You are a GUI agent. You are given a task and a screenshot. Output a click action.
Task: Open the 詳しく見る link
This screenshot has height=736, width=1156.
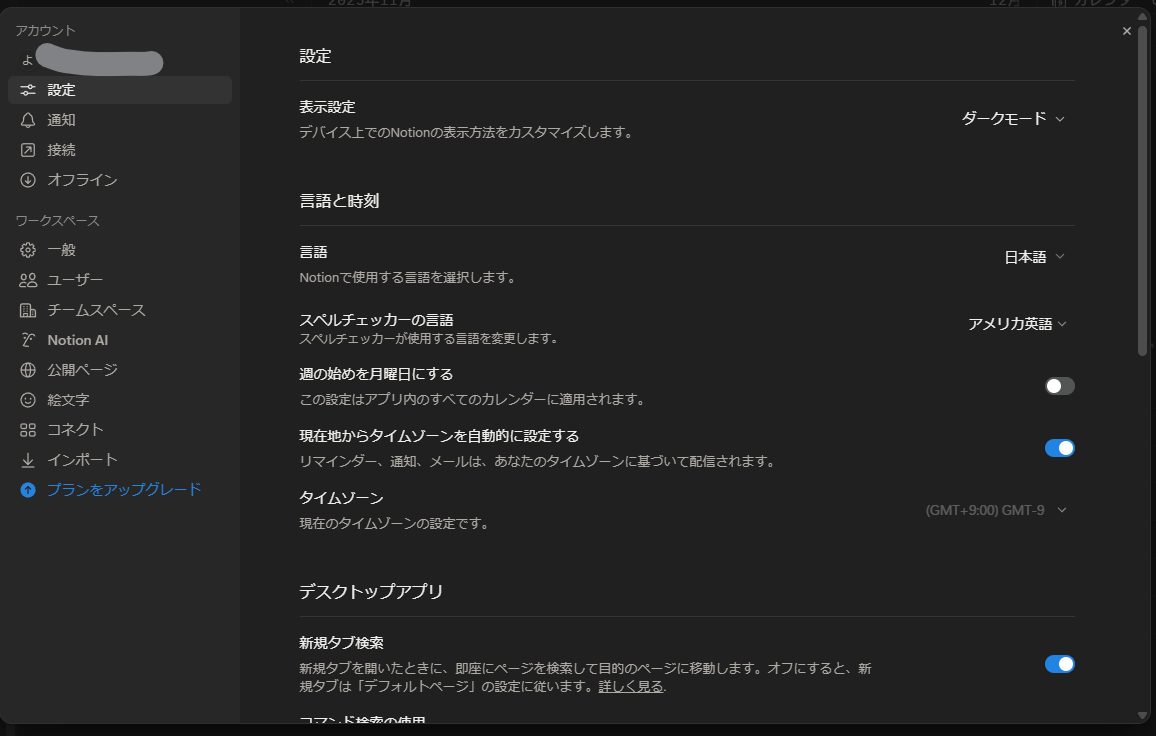coord(630,687)
